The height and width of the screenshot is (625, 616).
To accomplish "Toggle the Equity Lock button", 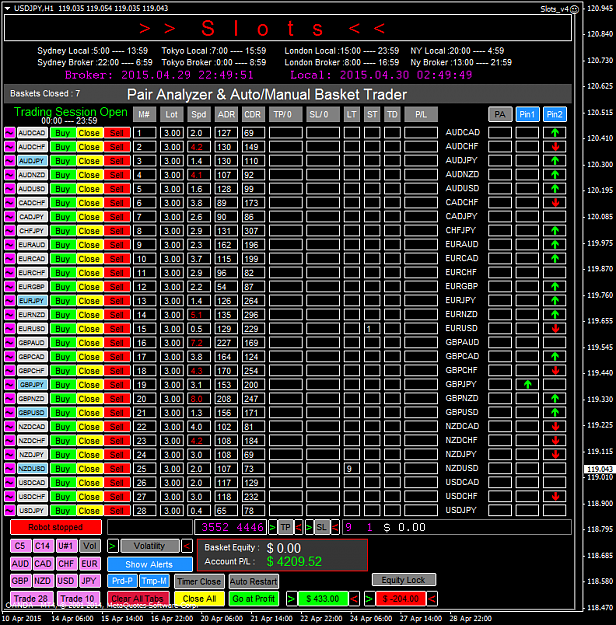I will [403, 580].
